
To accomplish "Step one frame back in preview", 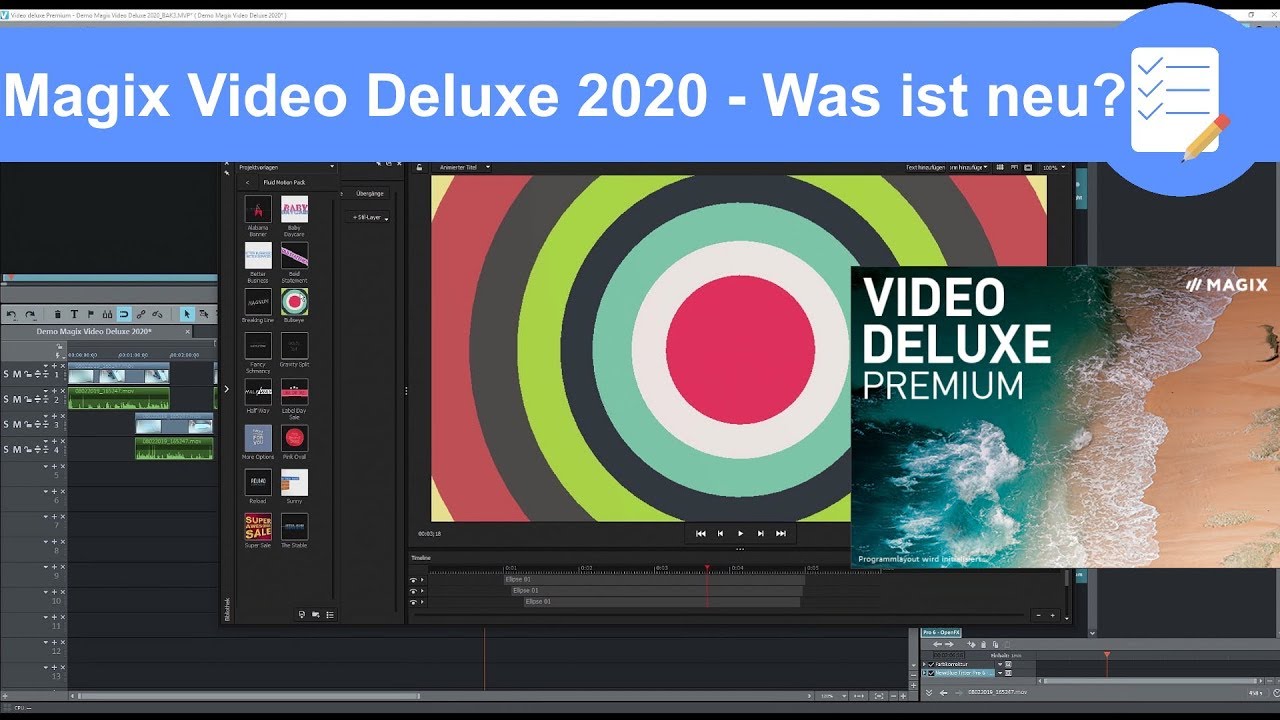I will 720,534.
